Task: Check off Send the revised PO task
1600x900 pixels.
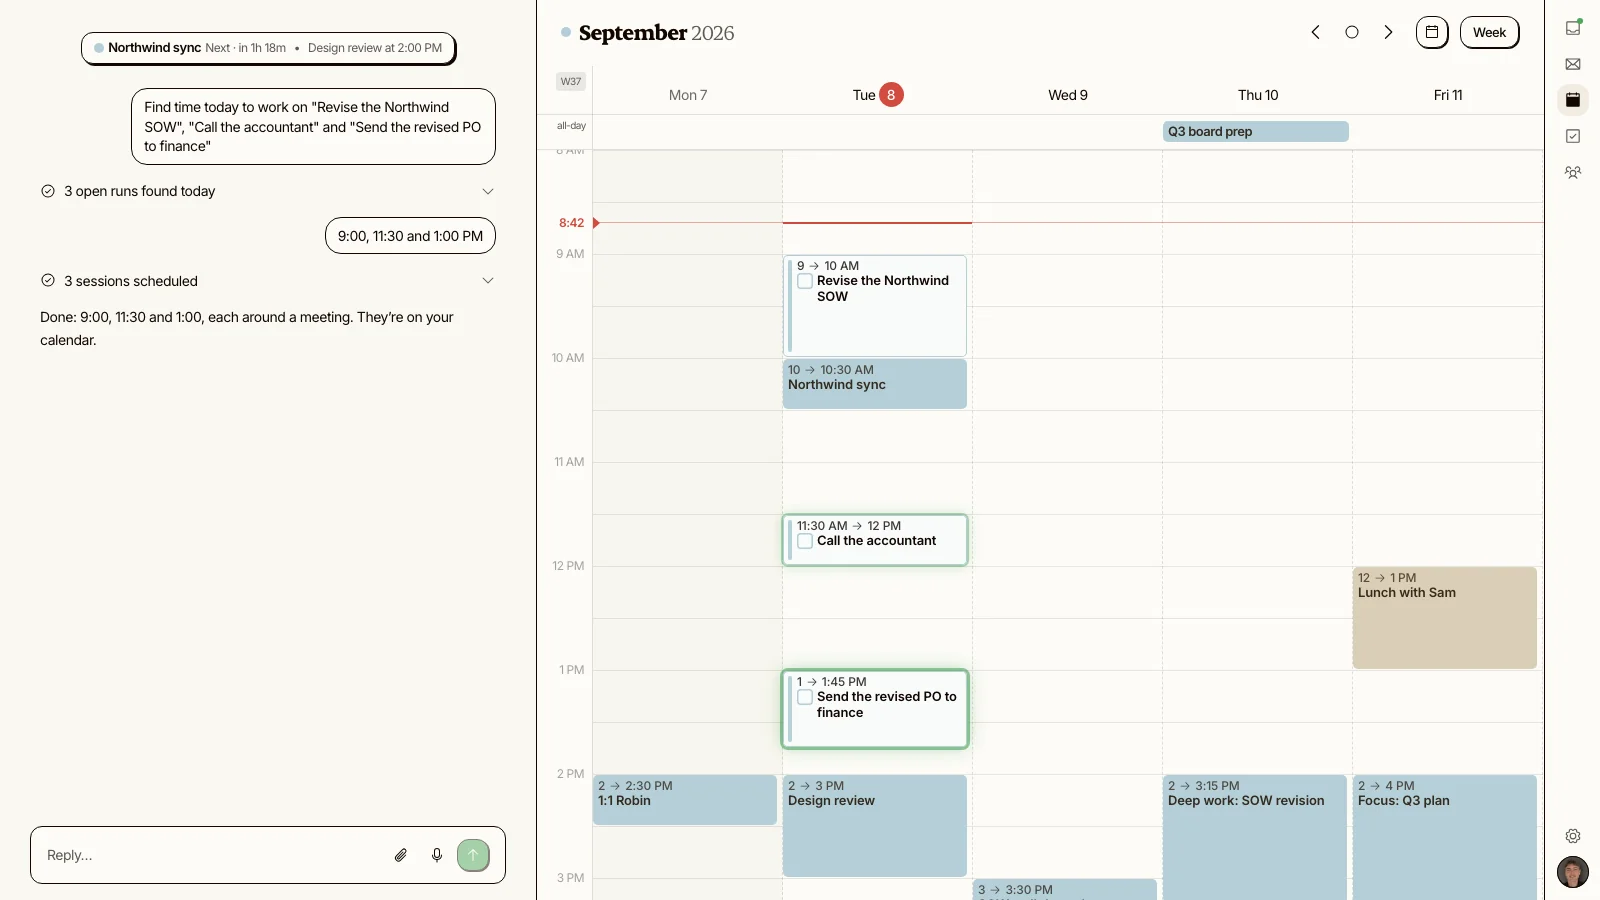Action: 805,697
